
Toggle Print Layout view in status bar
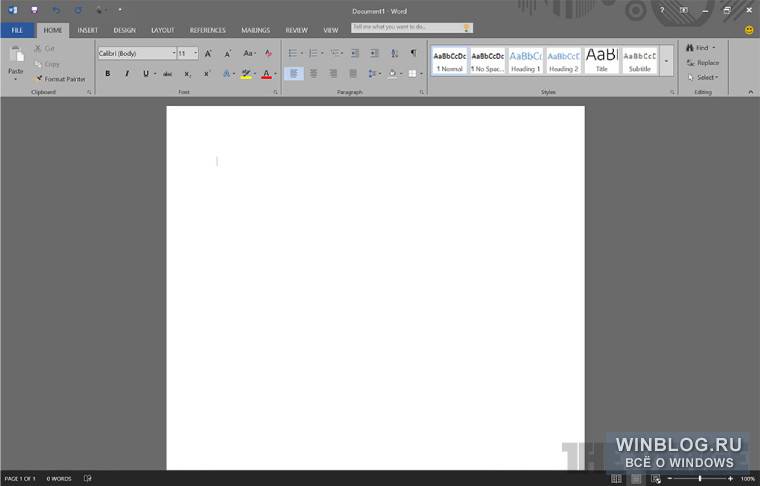(636, 479)
